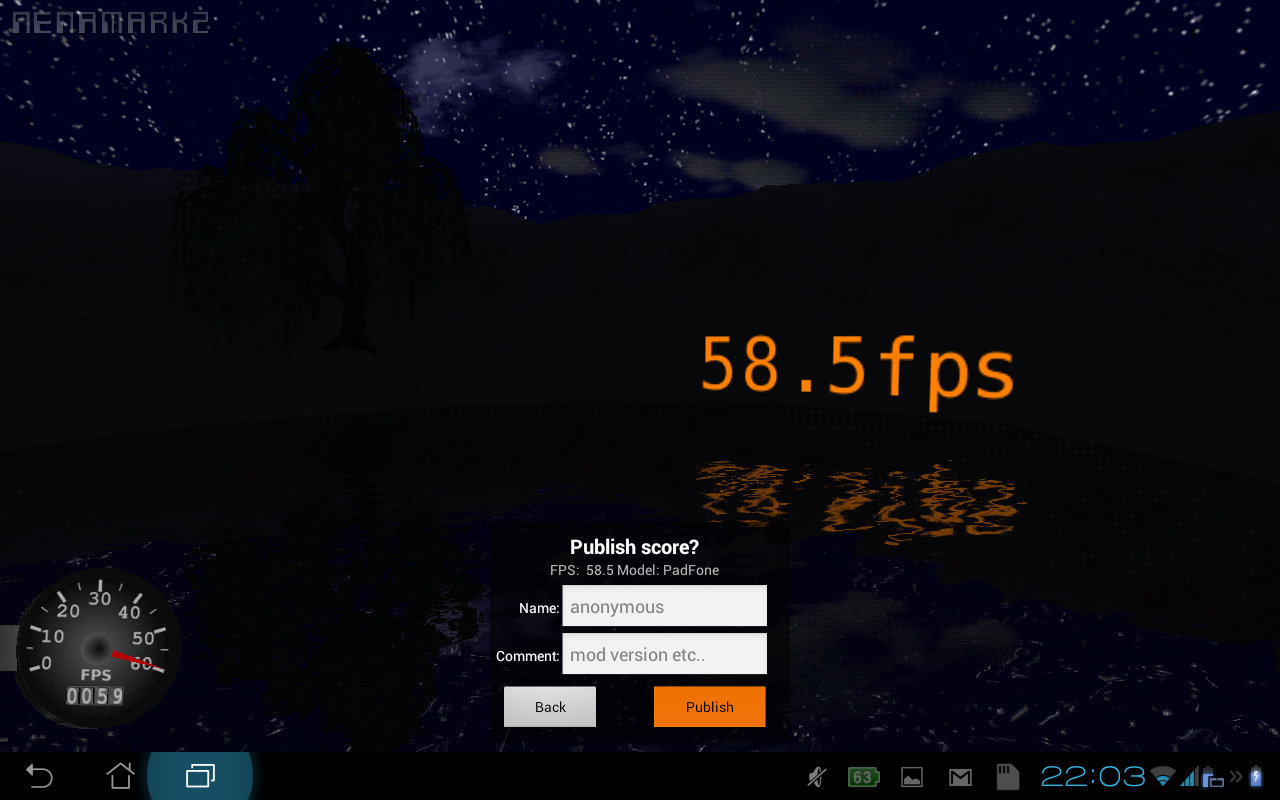
Task: Open the Gmail notification icon
Action: (x=960, y=777)
